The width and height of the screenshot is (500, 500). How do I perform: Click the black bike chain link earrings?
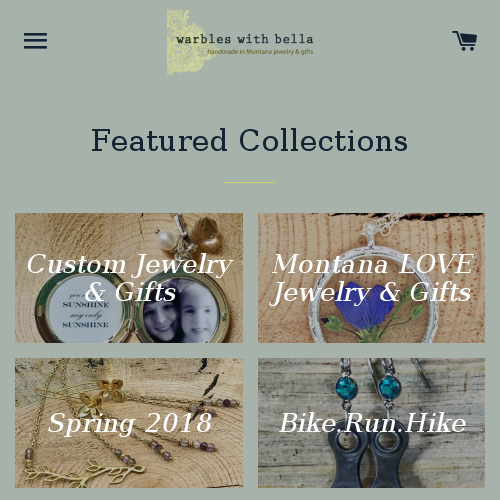point(368,462)
